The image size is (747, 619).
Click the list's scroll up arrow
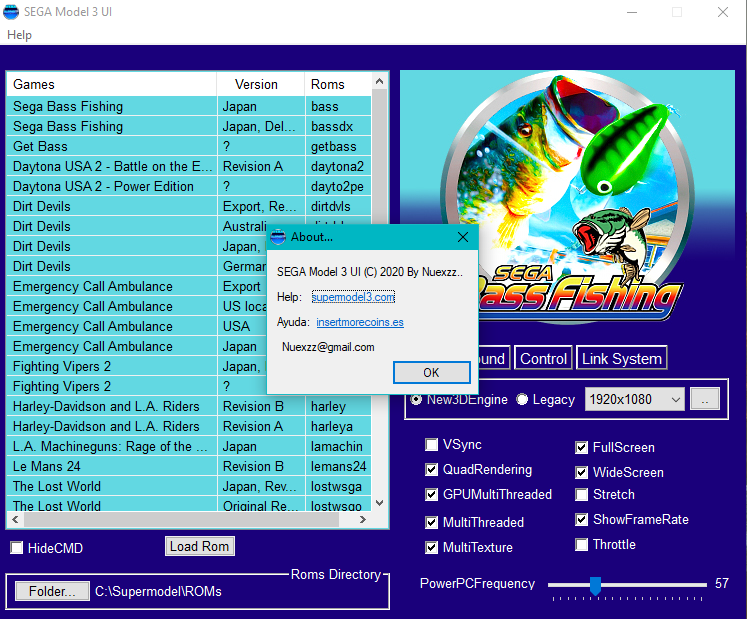[x=379, y=81]
